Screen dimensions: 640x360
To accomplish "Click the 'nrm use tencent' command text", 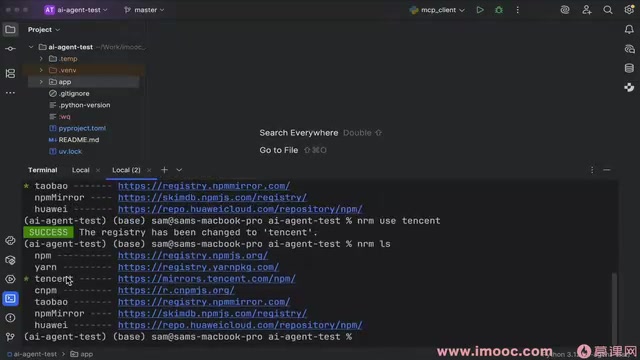I will [x=399, y=221].
